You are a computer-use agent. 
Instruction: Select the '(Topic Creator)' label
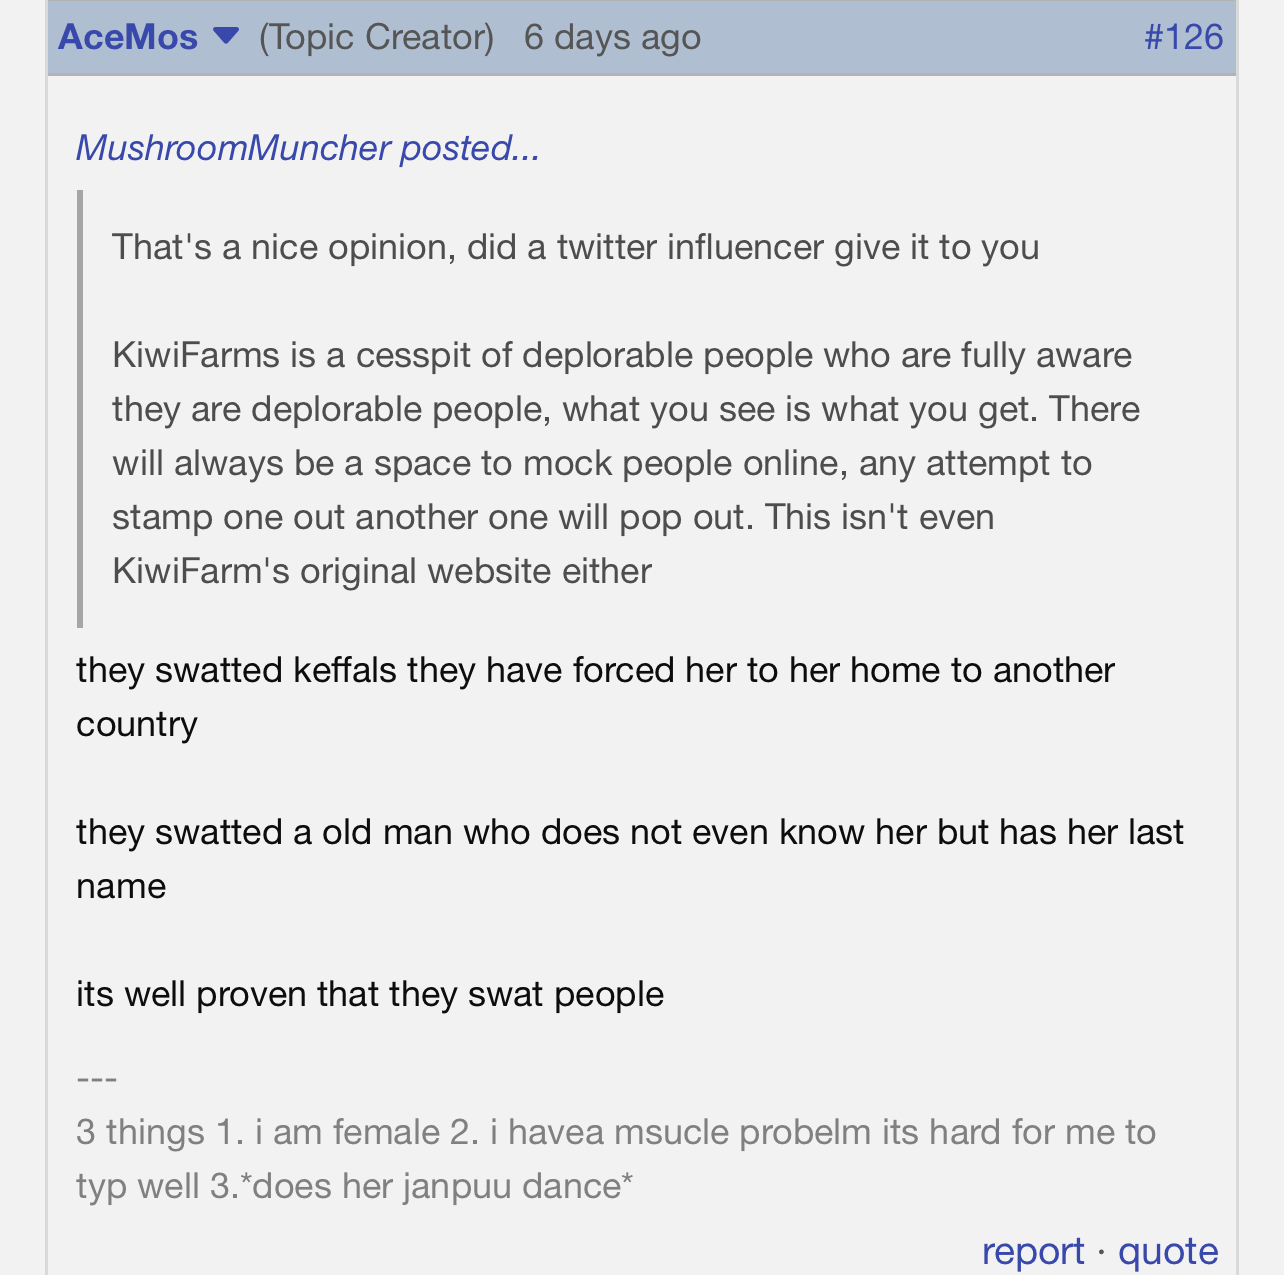[x=376, y=37]
